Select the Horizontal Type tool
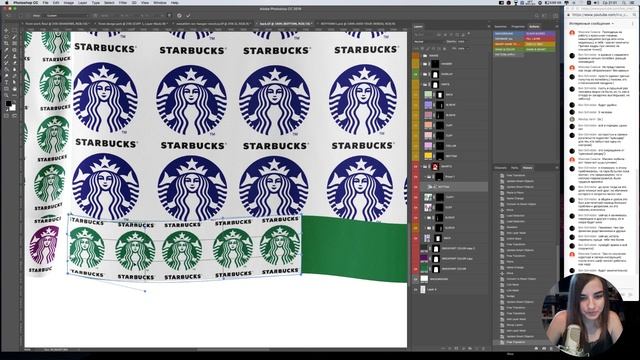 pyautogui.click(x=6, y=82)
